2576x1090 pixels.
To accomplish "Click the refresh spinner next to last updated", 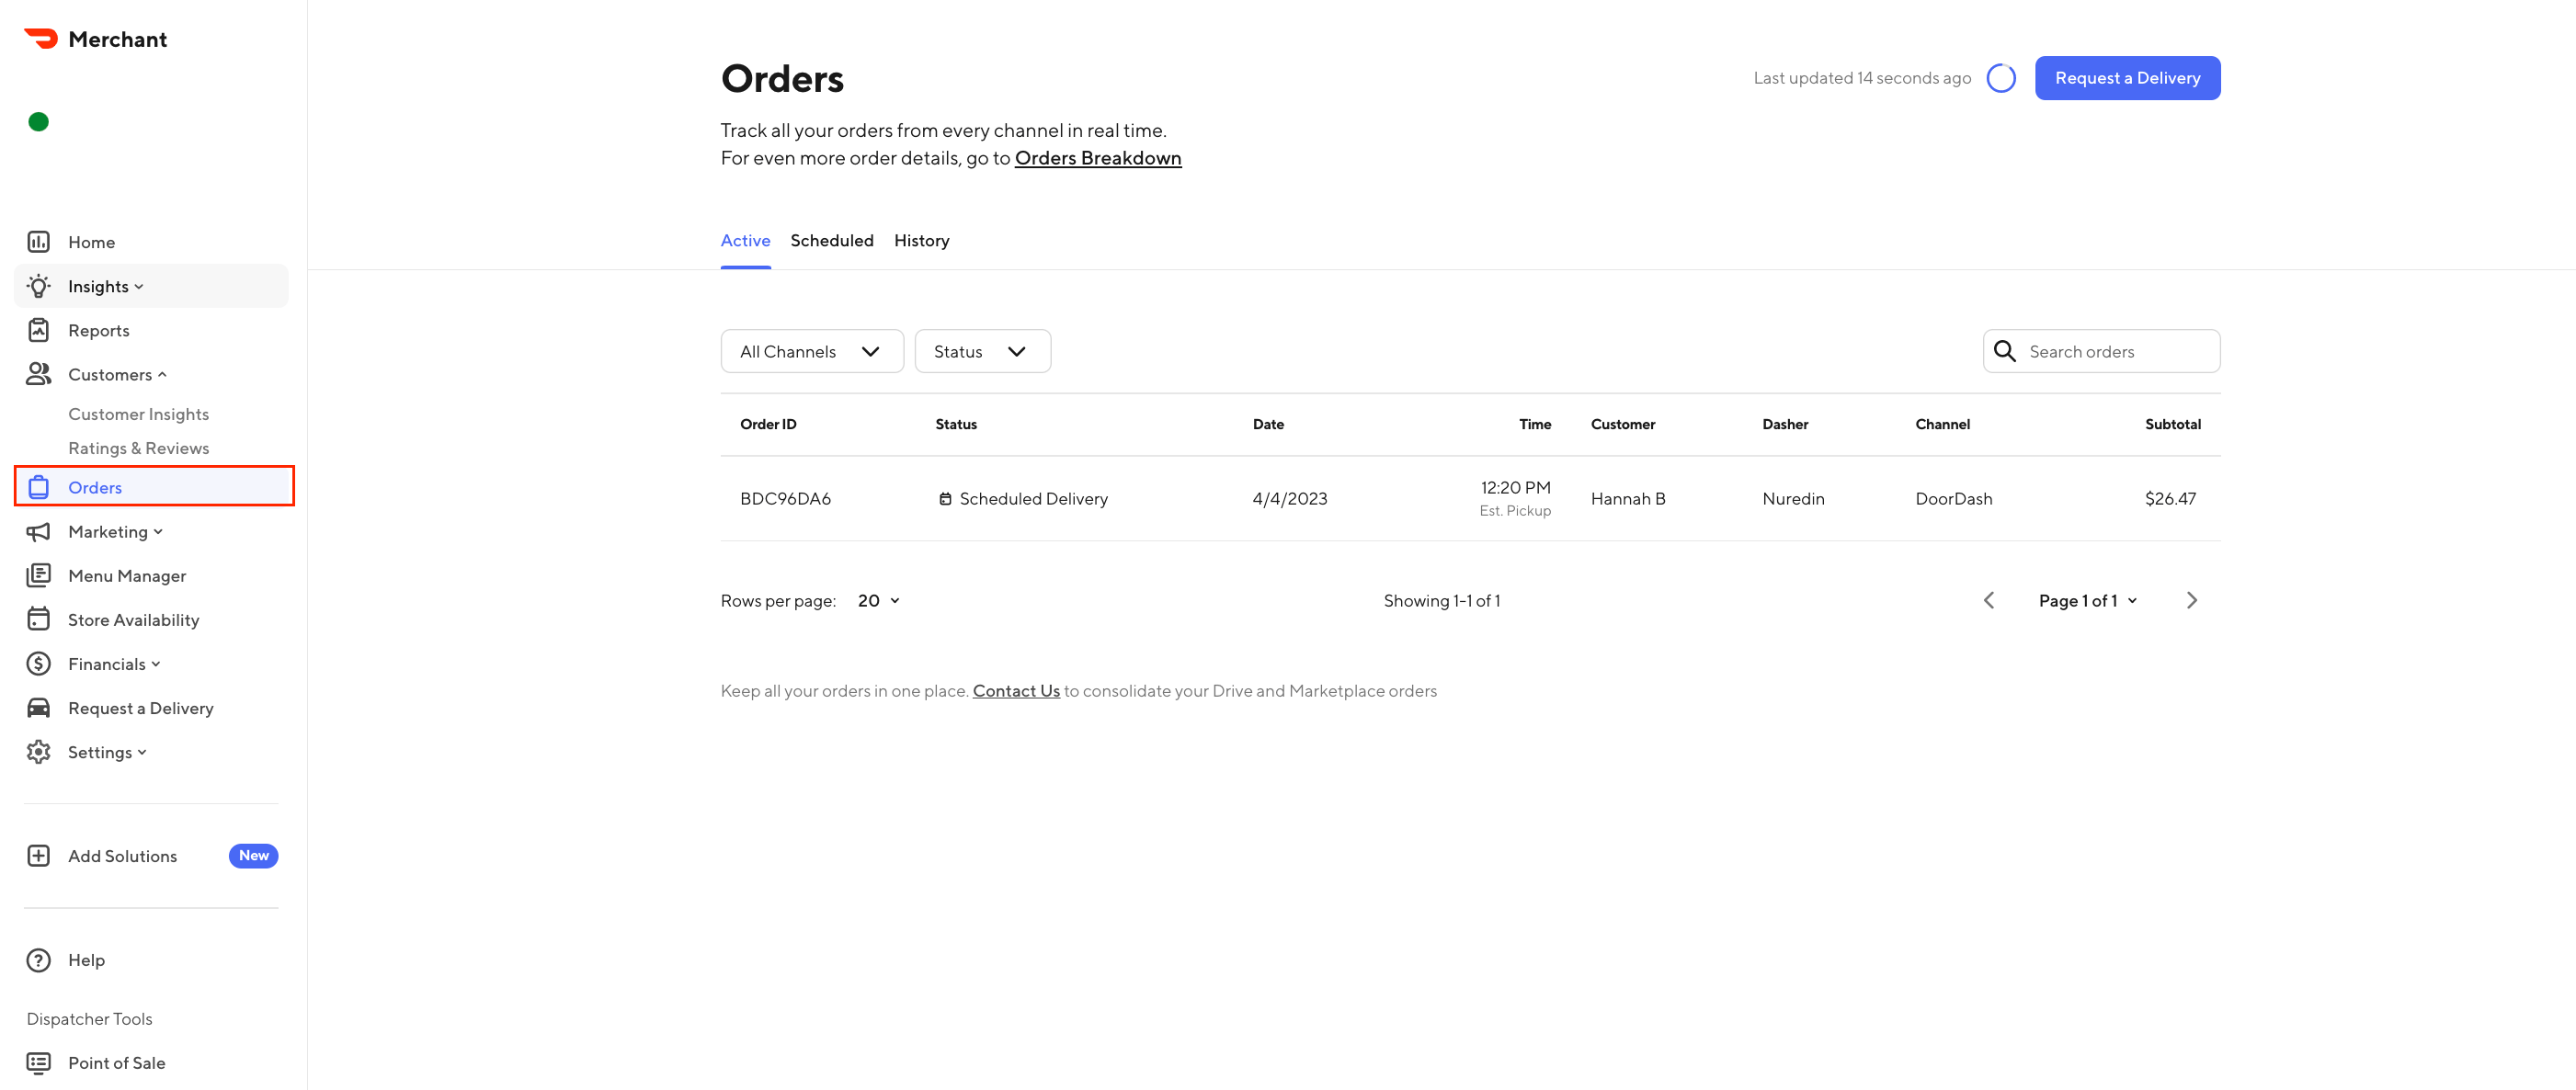I will click(x=2001, y=77).
